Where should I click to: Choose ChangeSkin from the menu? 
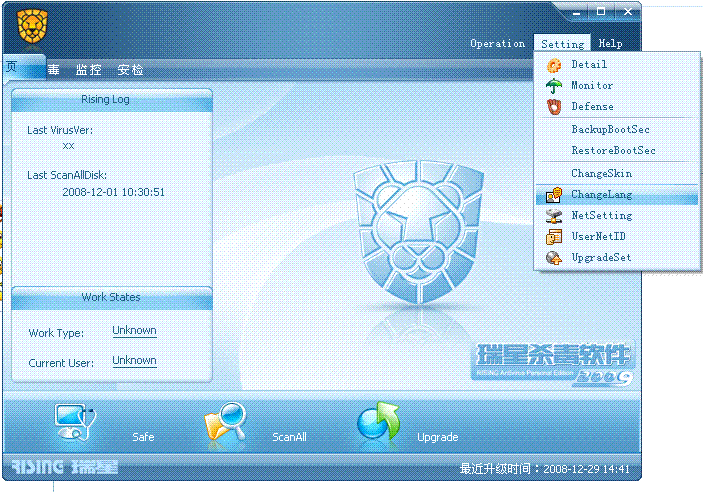(x=617, y=173)
